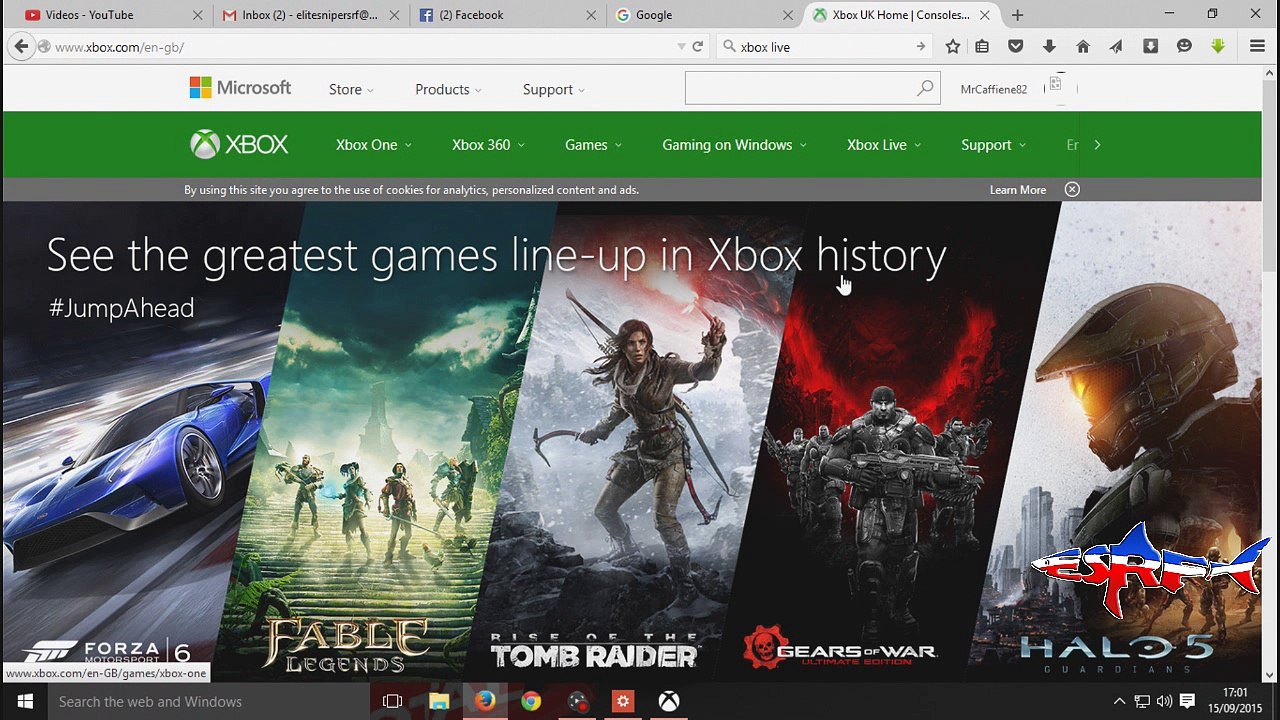Click the xbox live browser search box
This screenshot has height=720, width=1280.
tap(823, 47)
